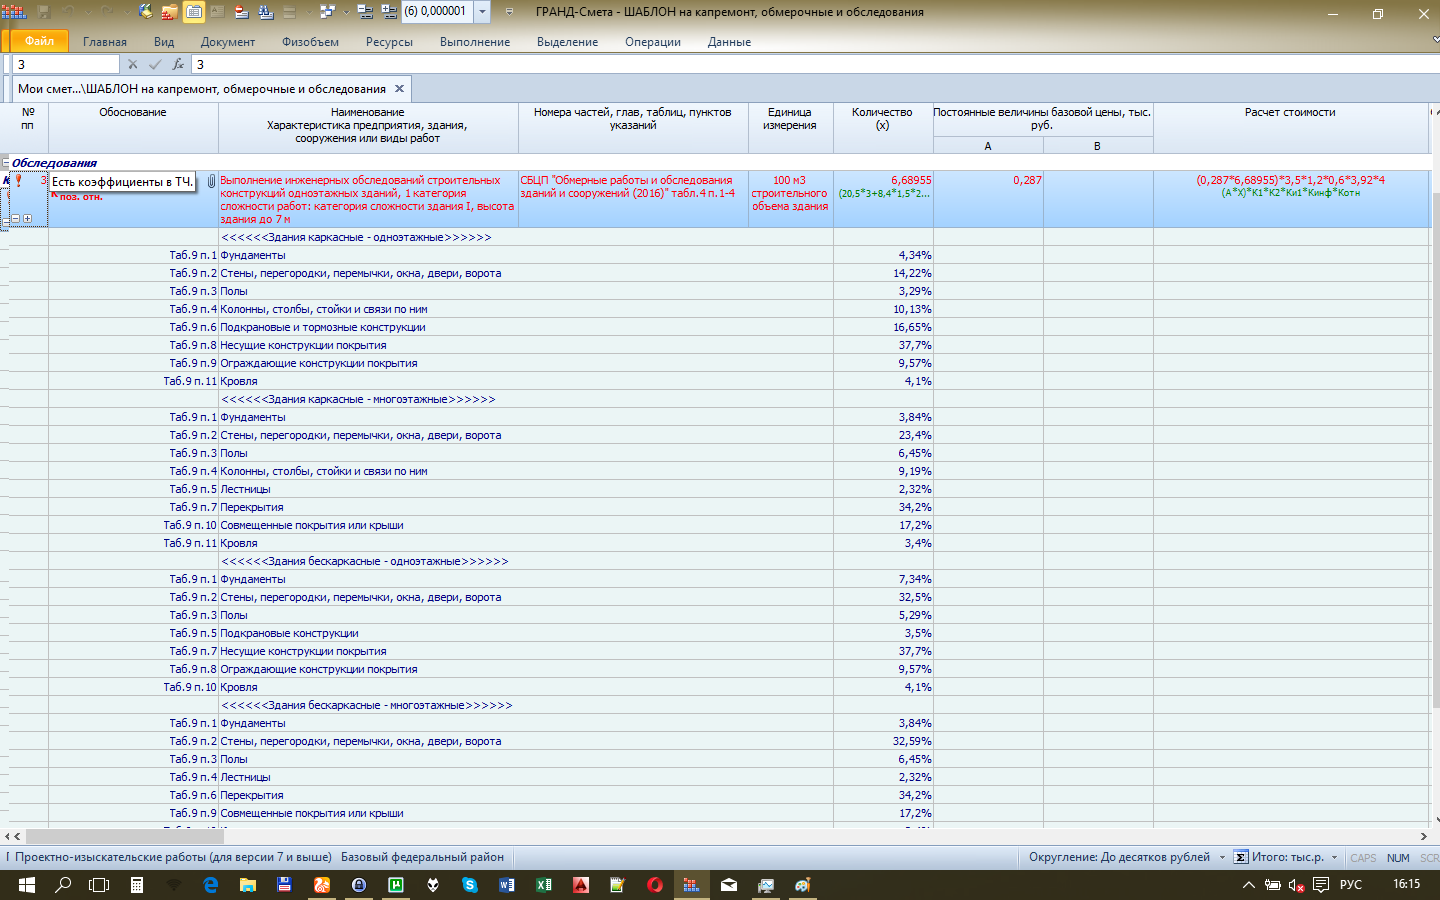Open Excel from the Windows taskbar

[544, 885]
